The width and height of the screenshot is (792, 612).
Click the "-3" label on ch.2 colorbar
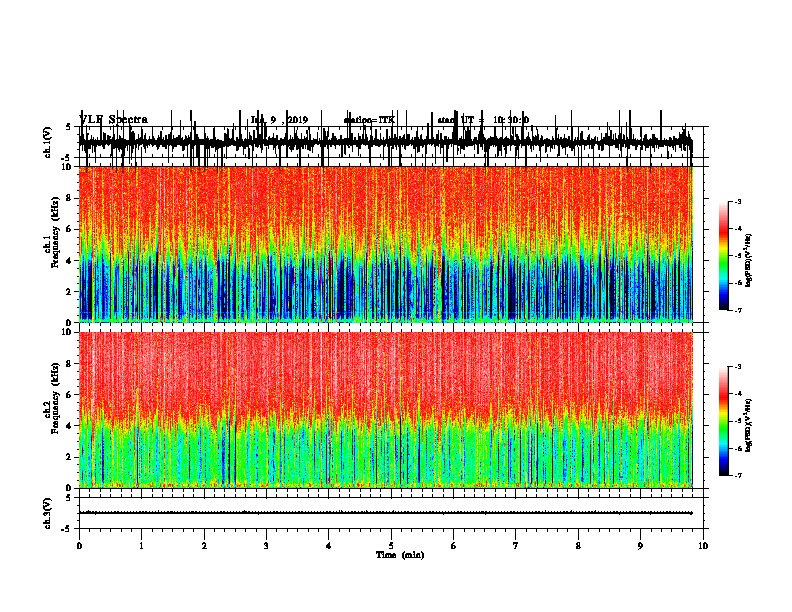737,367
